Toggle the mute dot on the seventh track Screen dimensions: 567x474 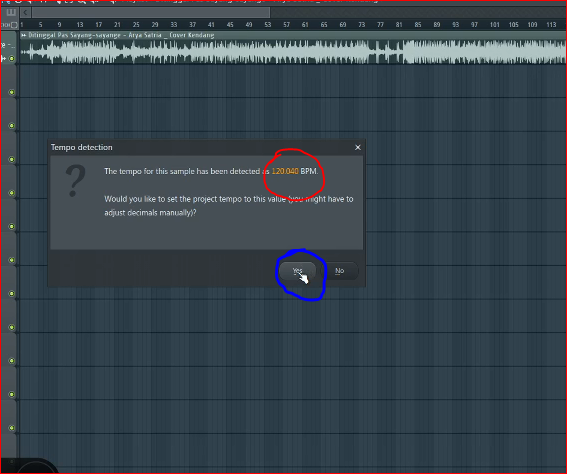tap(12, 260)
